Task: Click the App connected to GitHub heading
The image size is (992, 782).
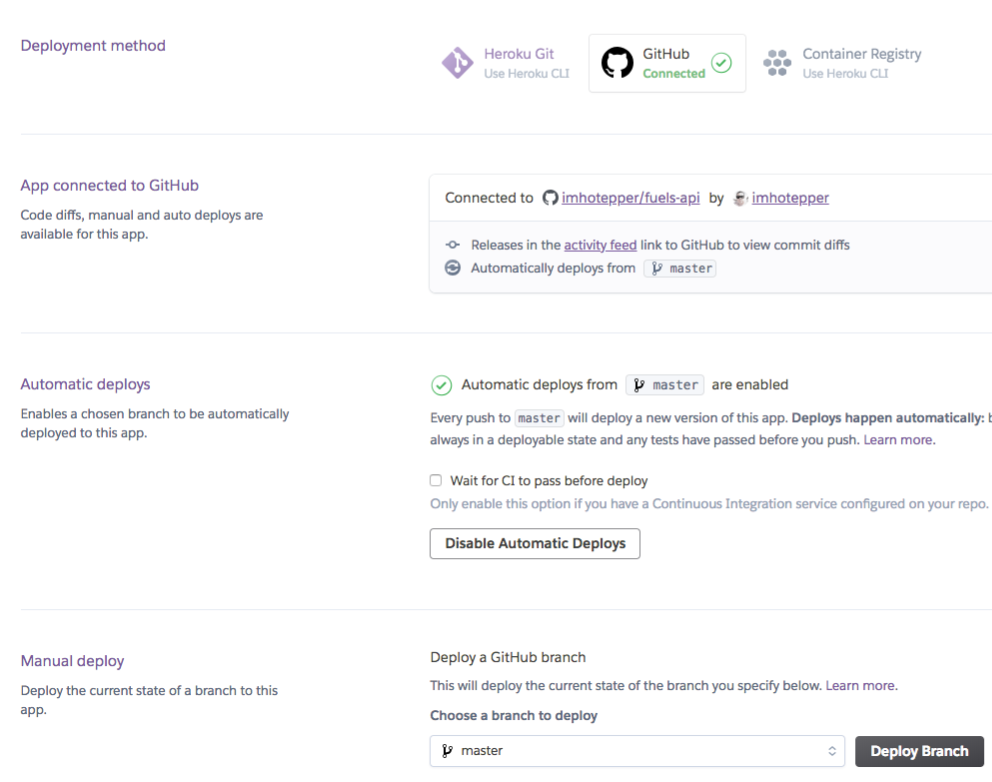Action: [109, 185]
